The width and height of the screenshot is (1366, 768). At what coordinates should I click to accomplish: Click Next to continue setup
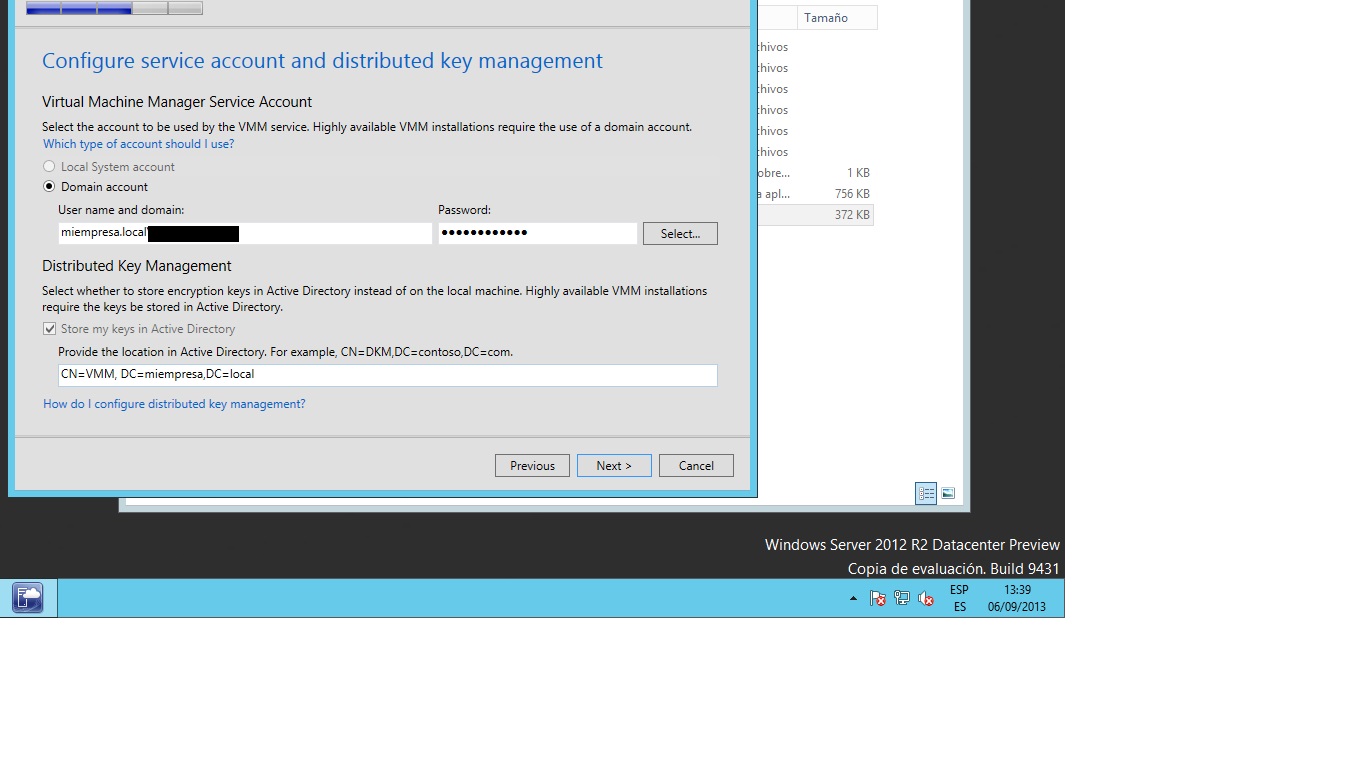tap(614, 466)
